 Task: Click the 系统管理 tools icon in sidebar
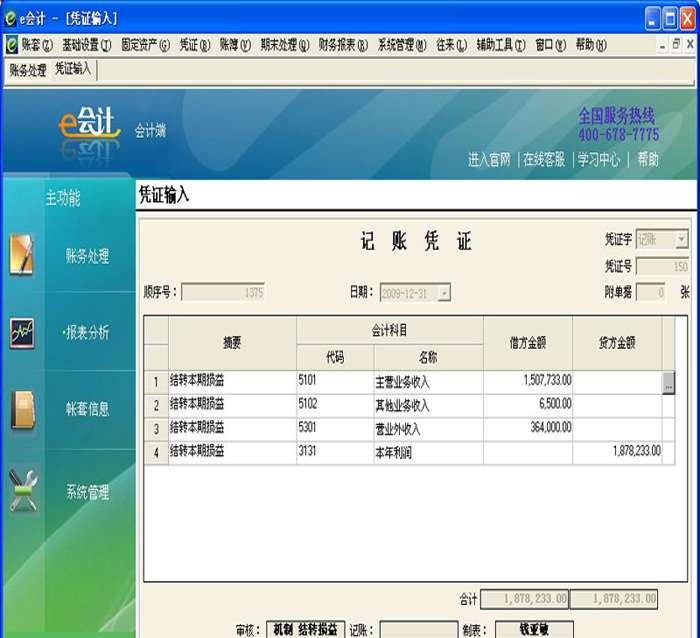(x=23, y=490)
